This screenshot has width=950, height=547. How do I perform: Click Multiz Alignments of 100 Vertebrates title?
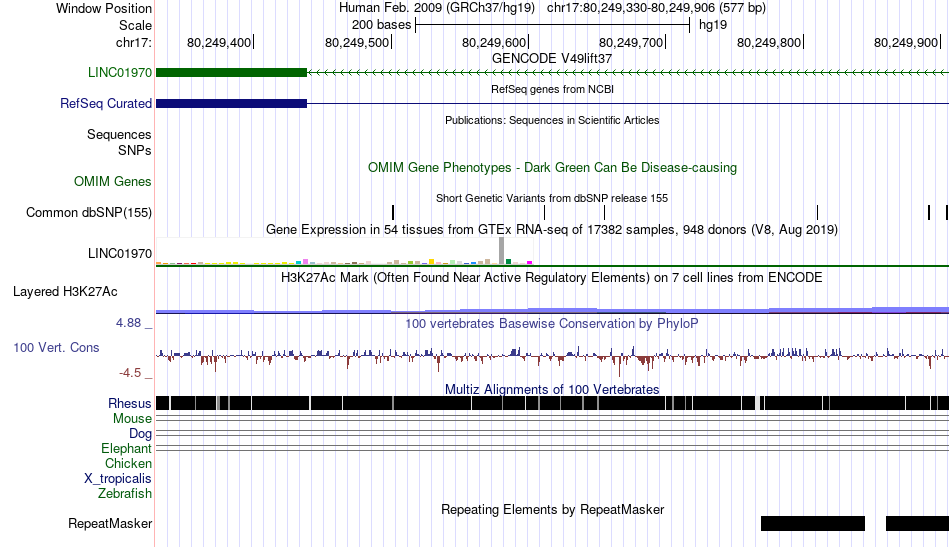click(552, 389)
